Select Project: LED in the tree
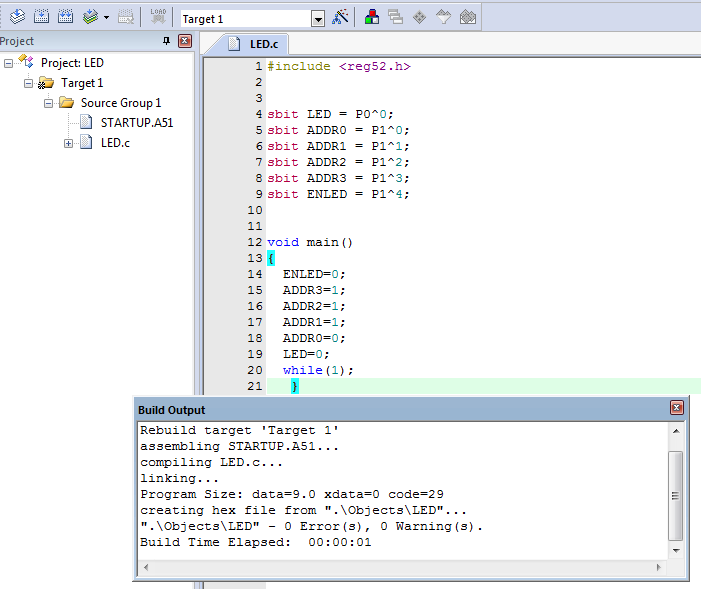Screen dimensions: 701x589 (x=72, y=63)
